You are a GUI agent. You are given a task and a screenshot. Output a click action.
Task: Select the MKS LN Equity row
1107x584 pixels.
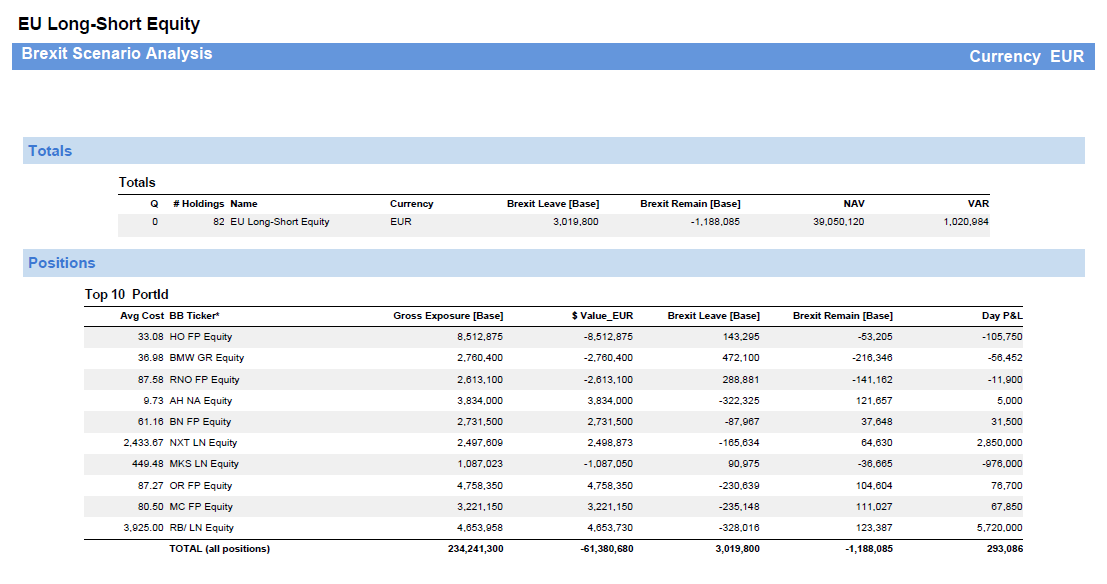pos(204,464)
